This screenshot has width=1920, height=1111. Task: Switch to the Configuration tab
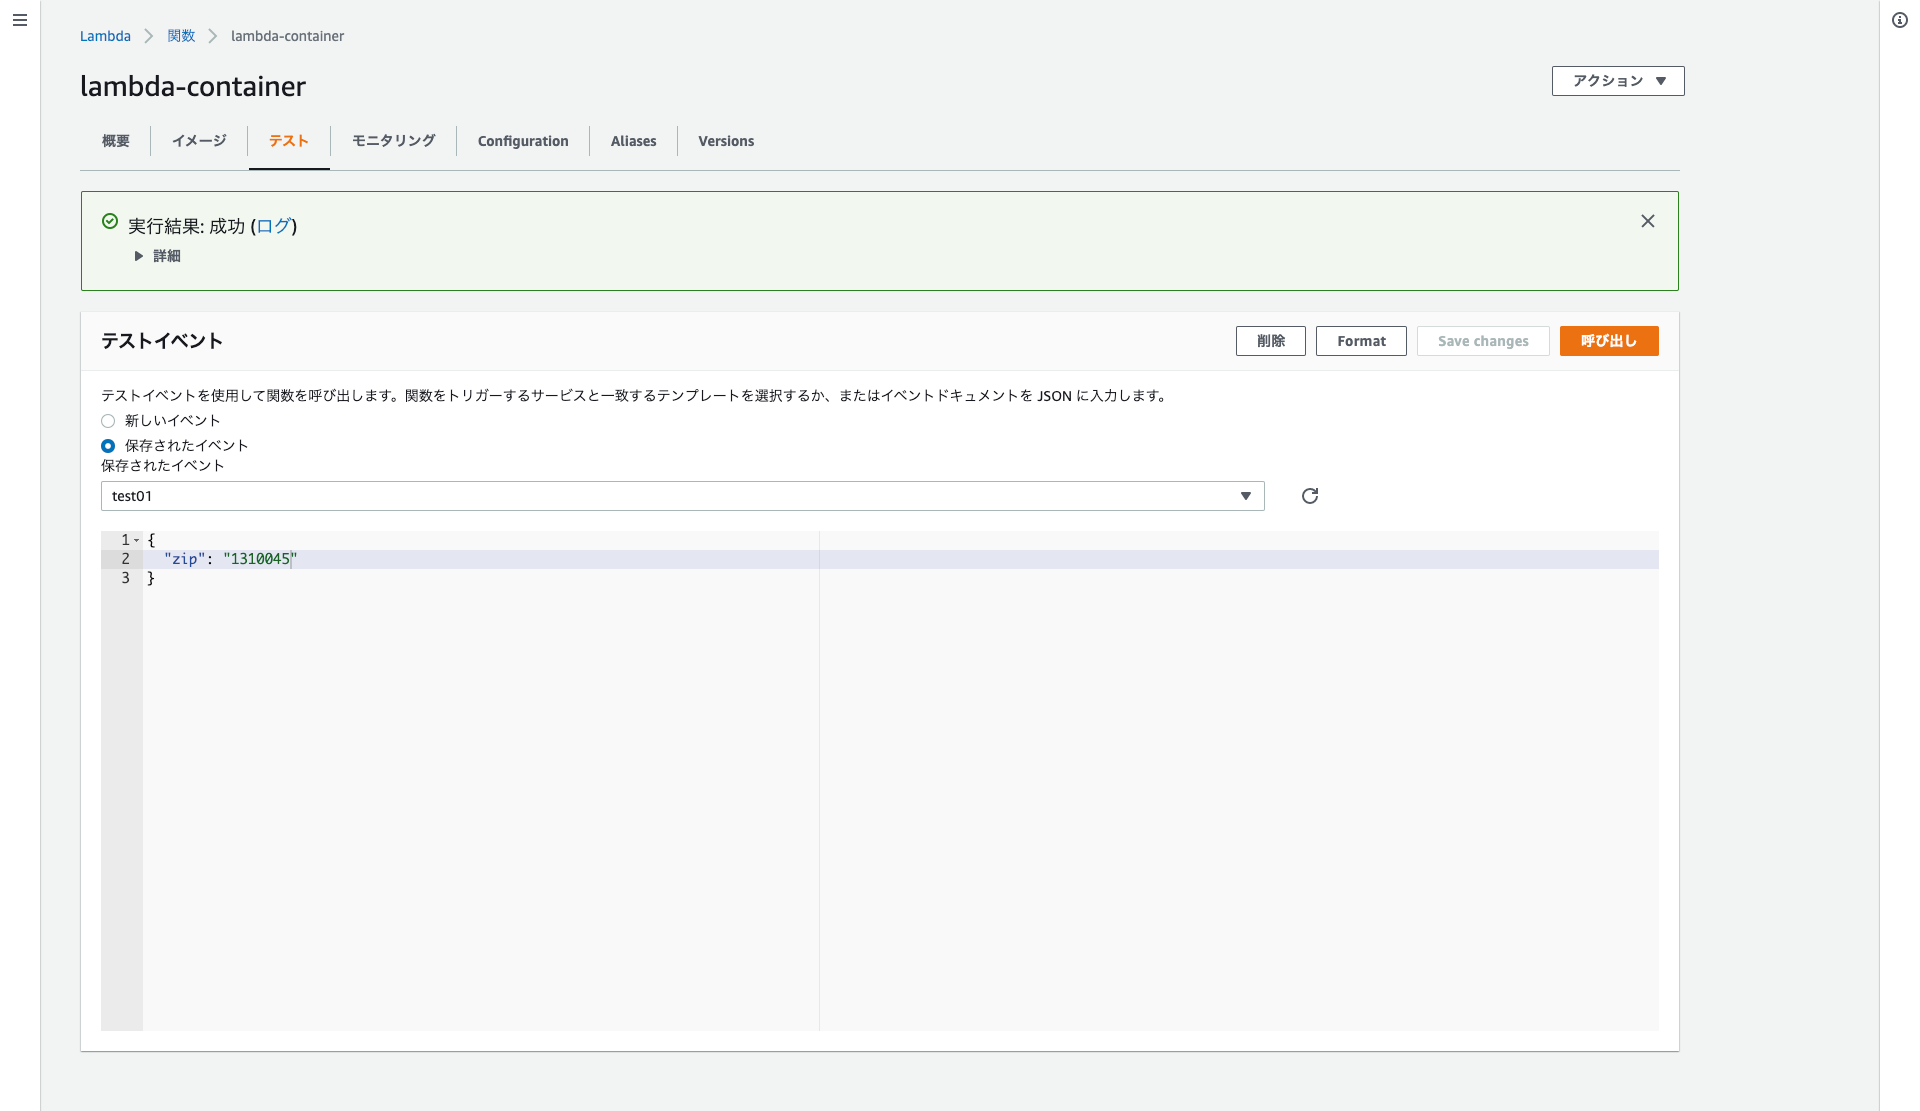coord(523,141)
